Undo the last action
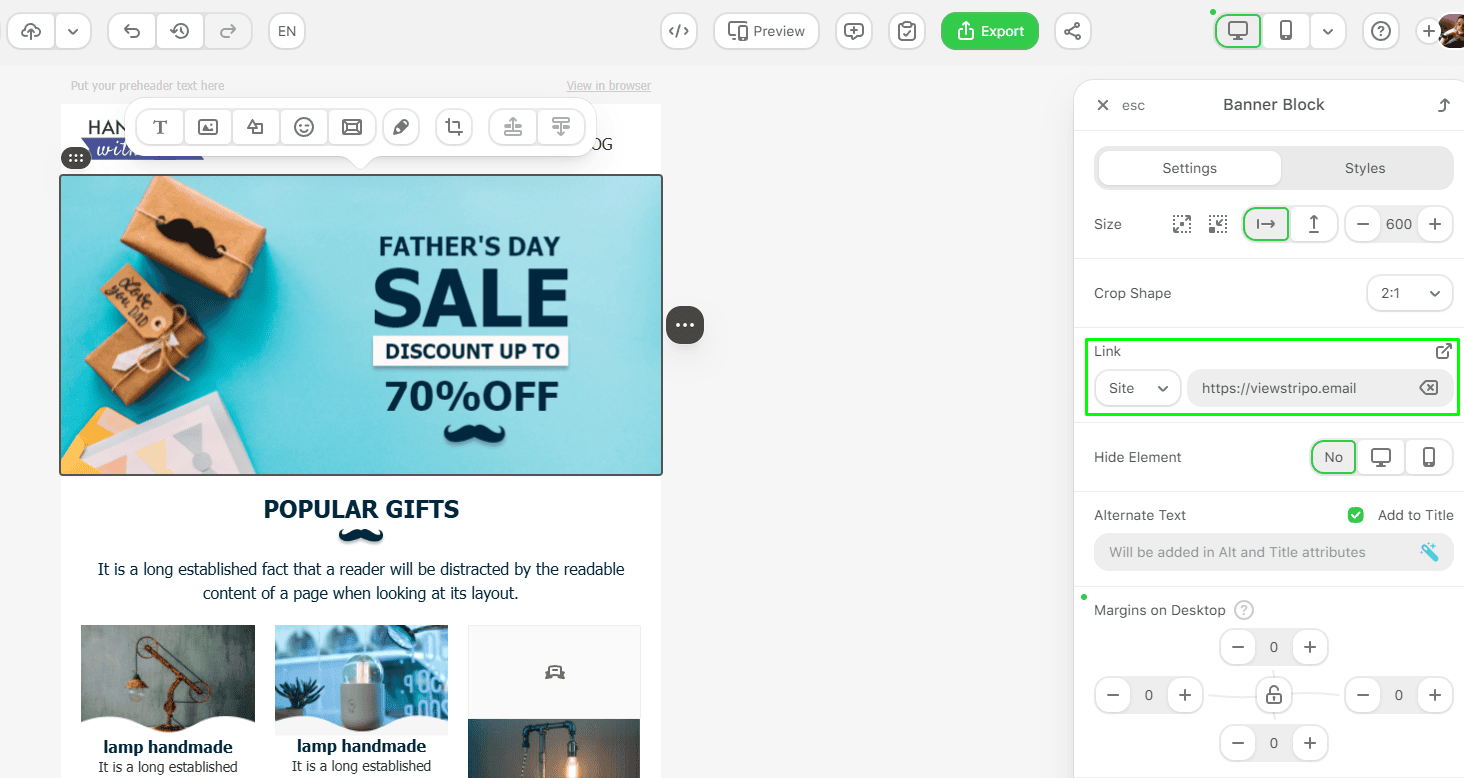 point(132,31)
